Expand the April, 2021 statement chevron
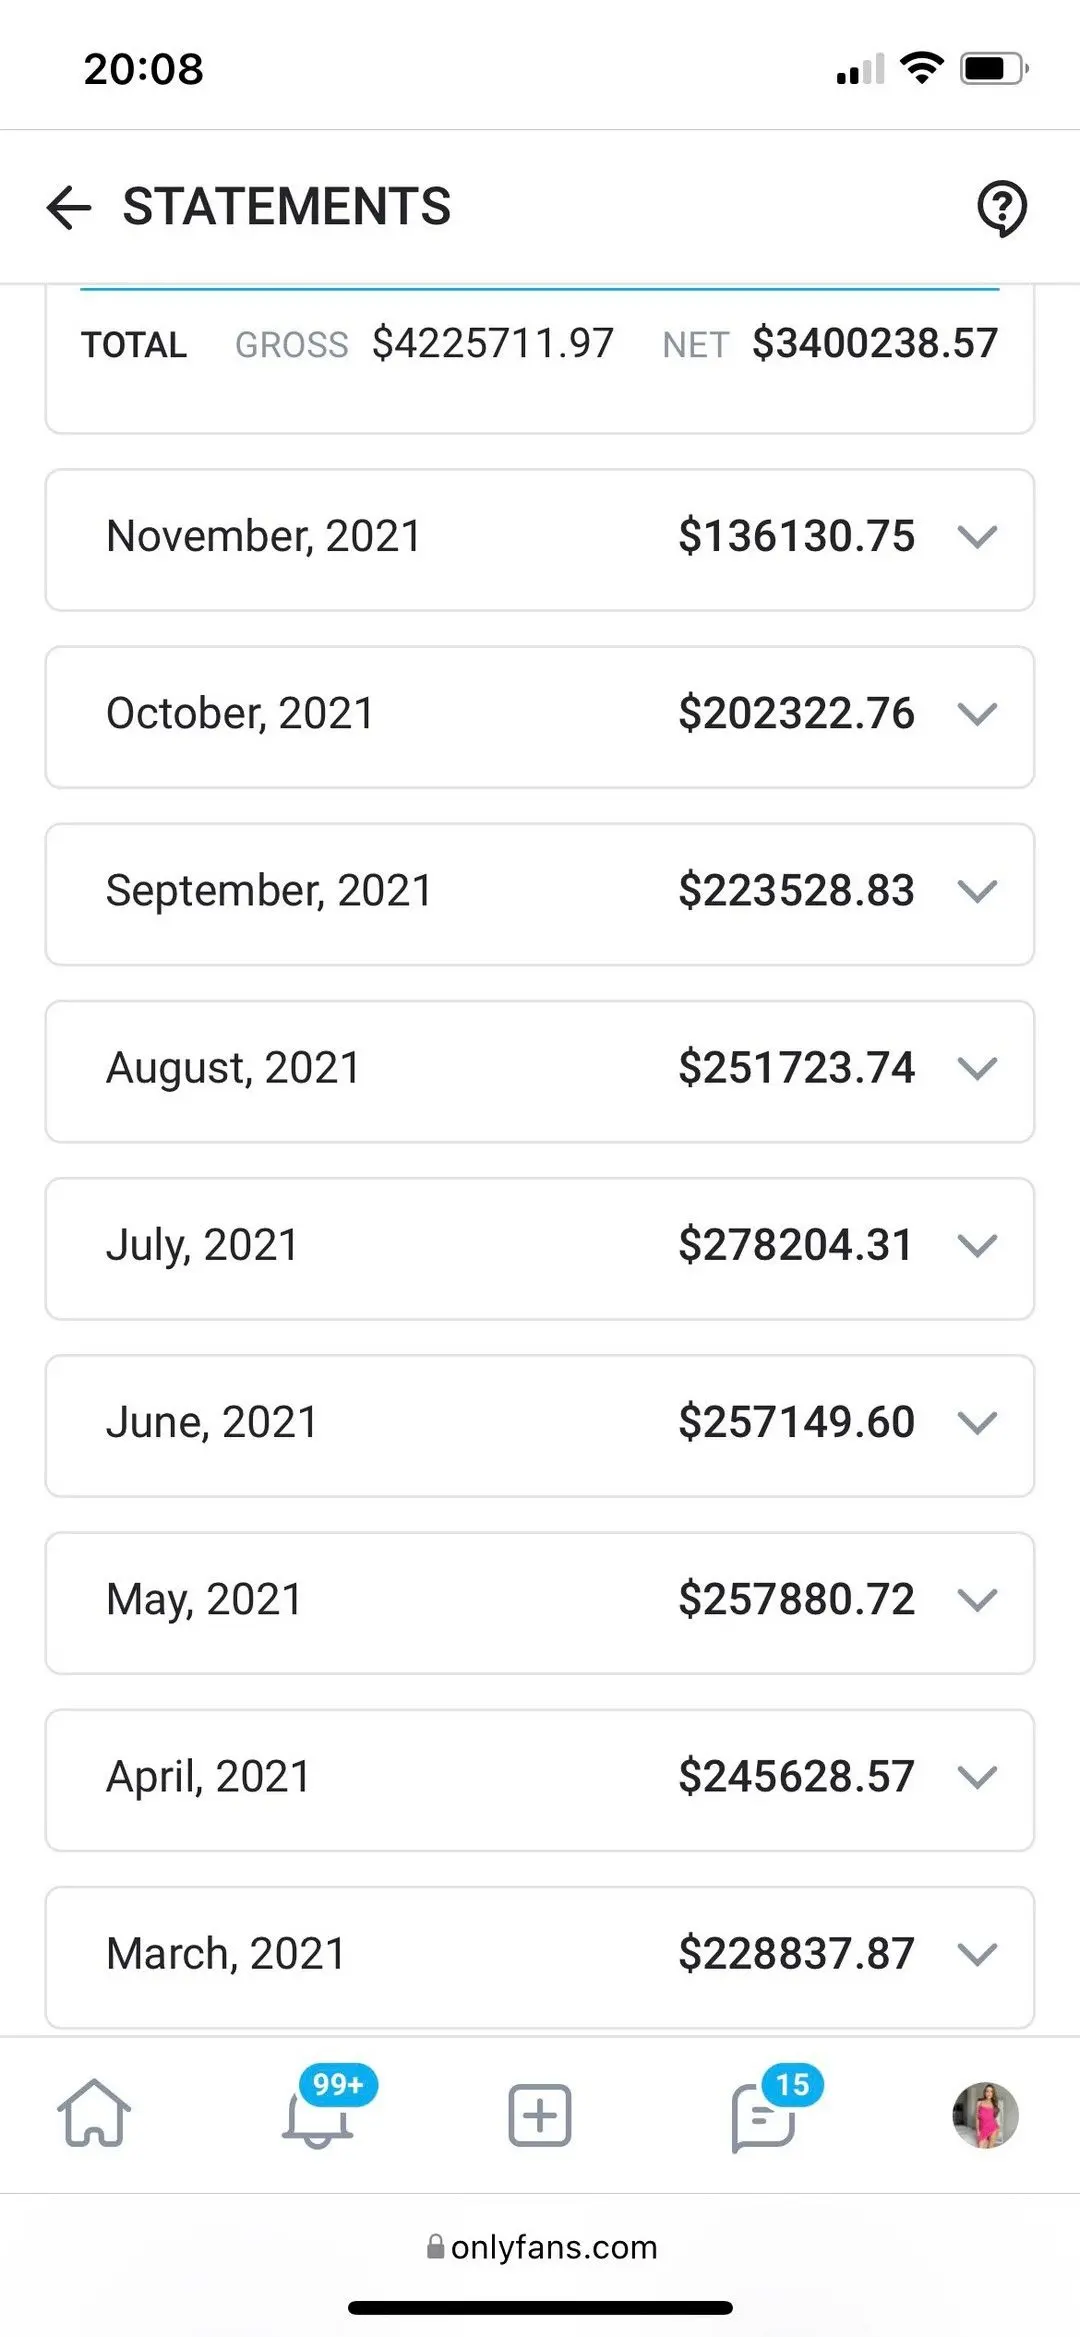Viewport: 1080px width, 2337px height. click(977, 1777)
